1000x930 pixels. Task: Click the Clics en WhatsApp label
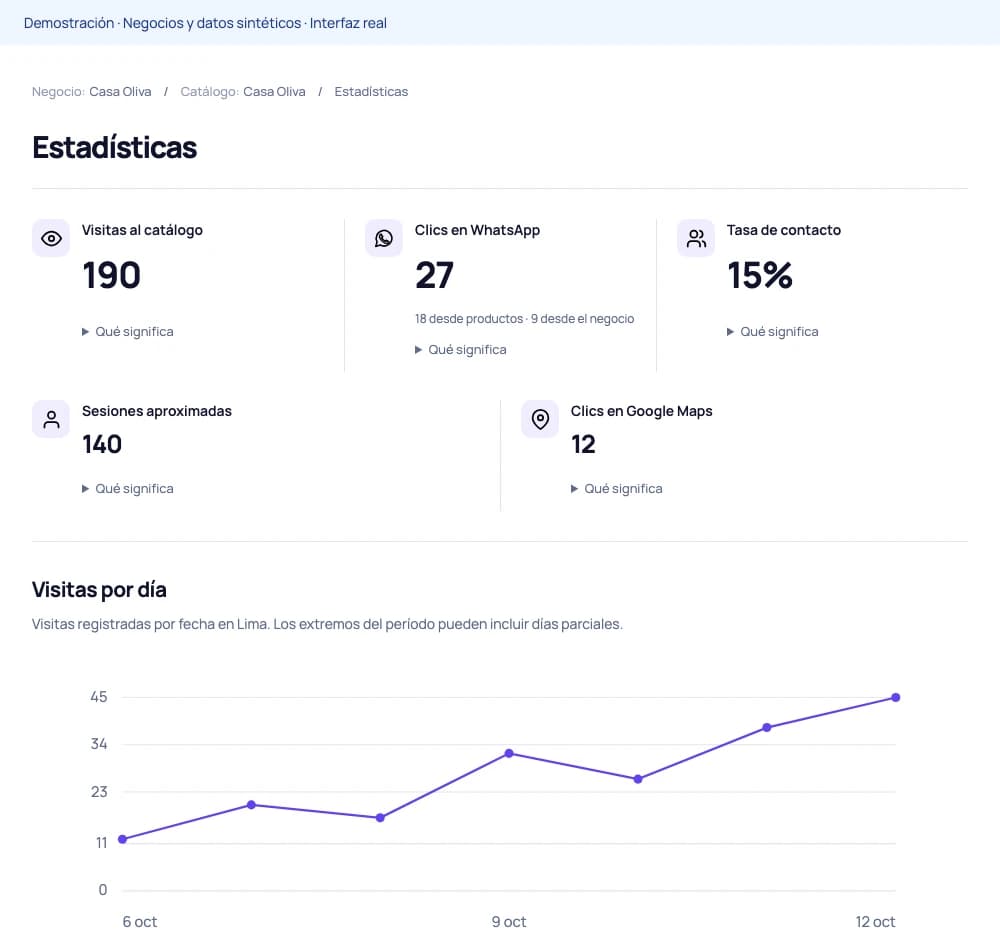tap(477, 230)
